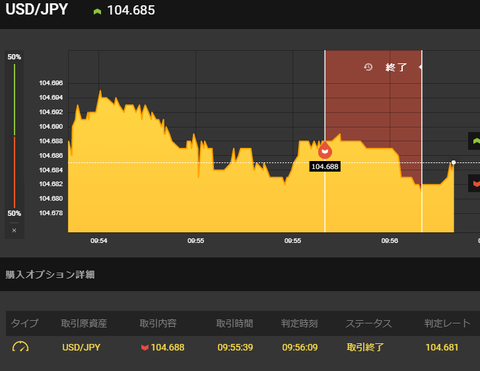Click the green up arrow beside 104.685

pyautogui.click(x=97, y=12)
